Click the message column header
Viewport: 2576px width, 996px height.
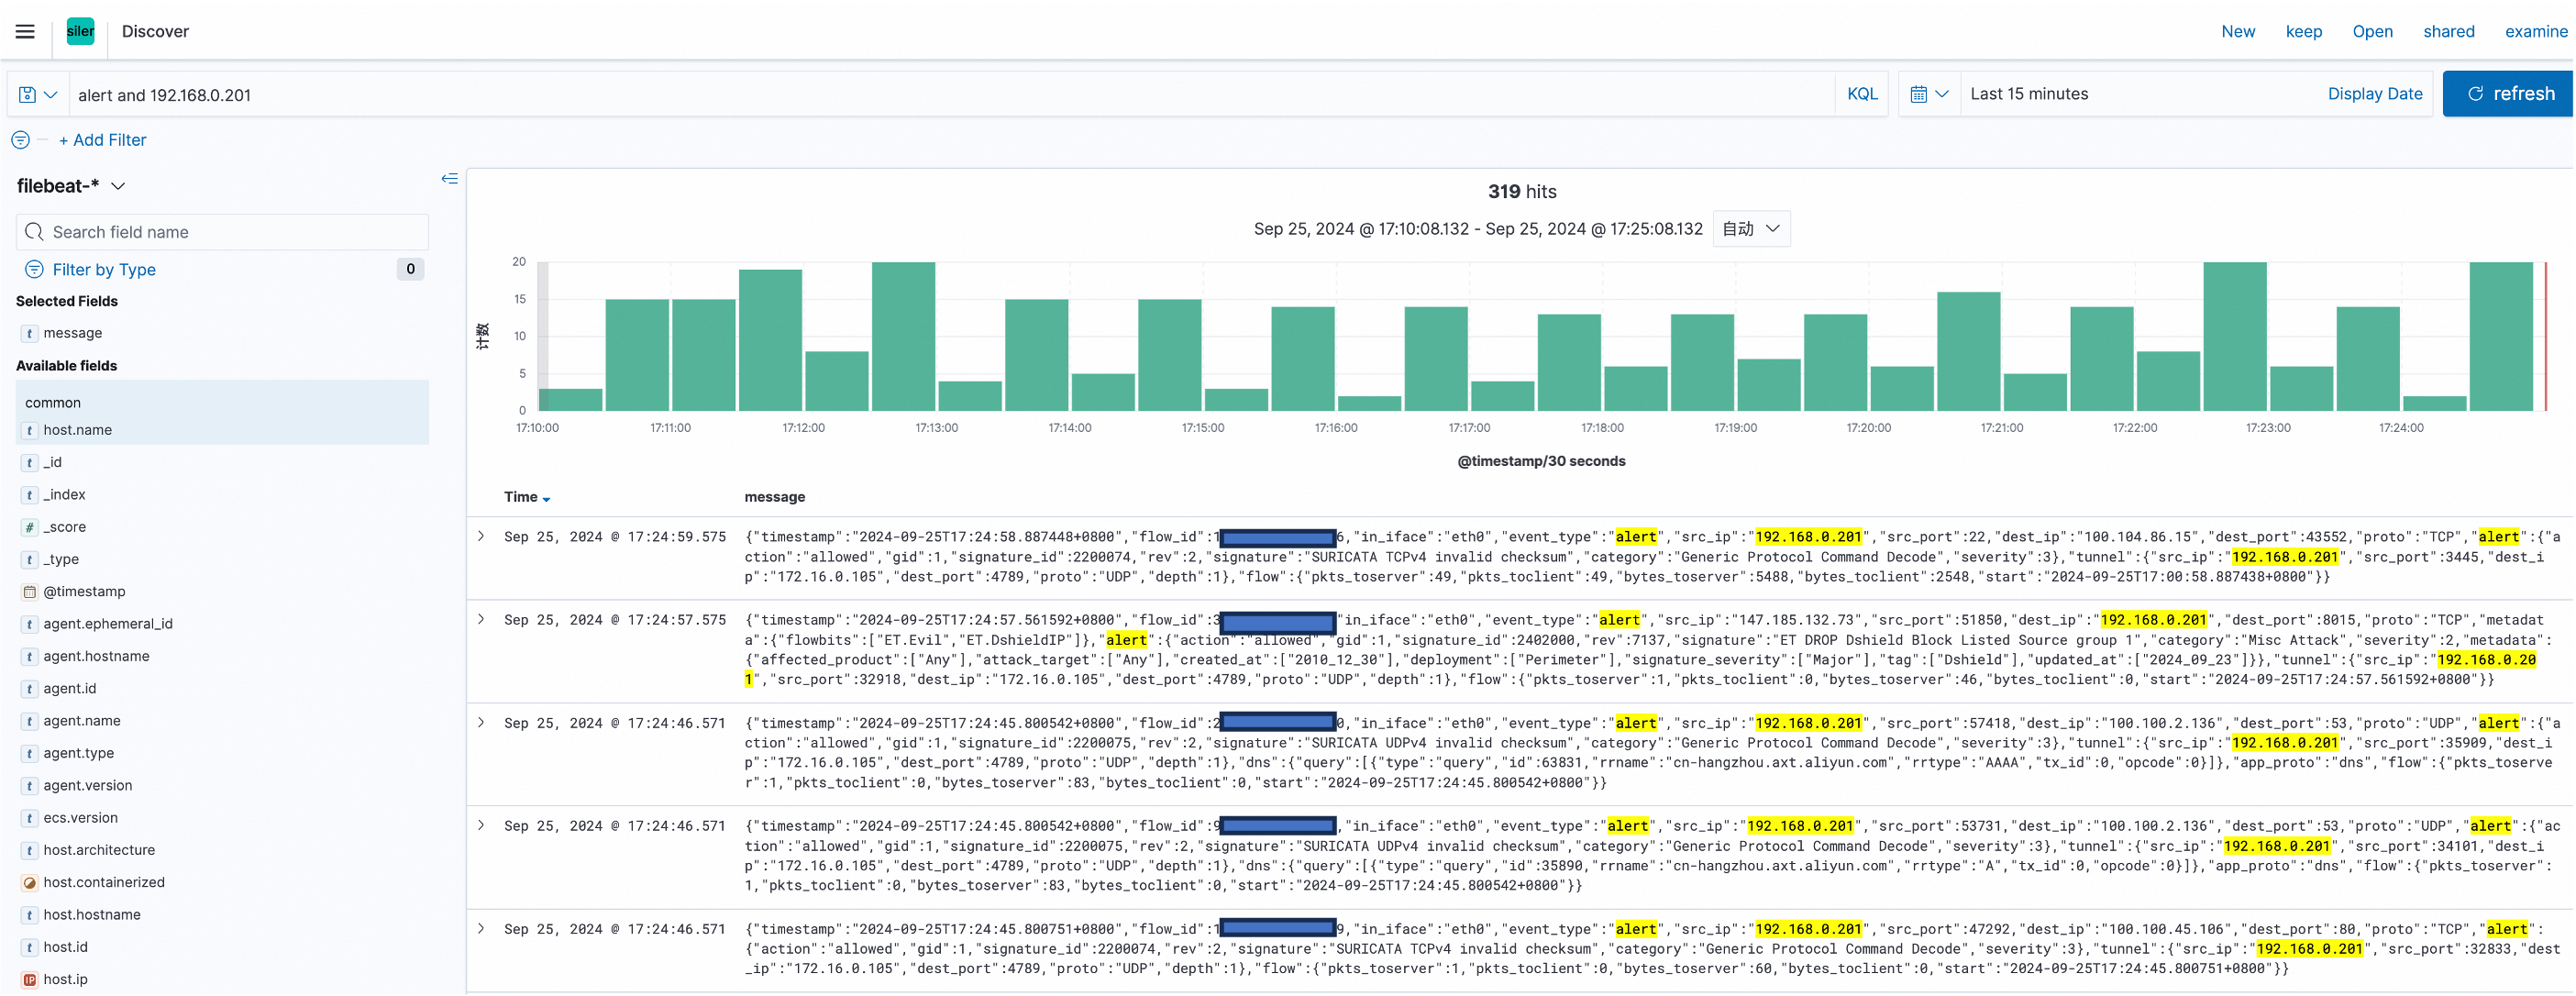coord(774,497)
